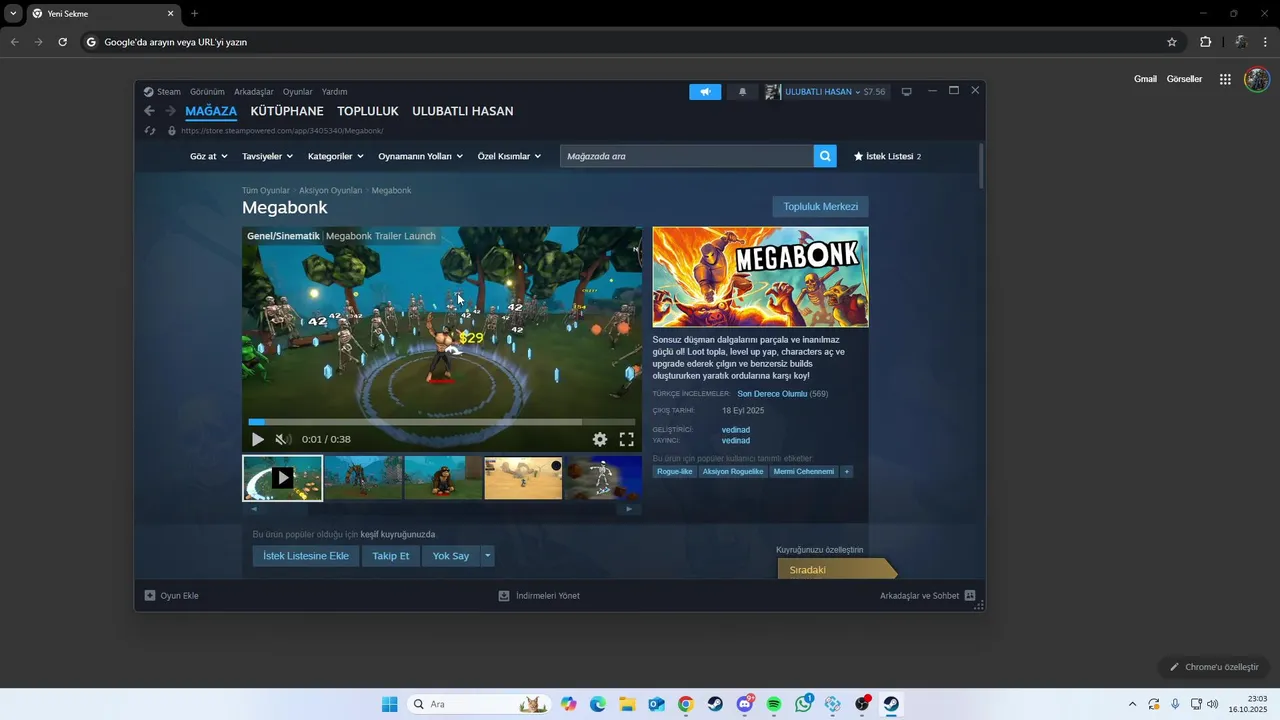Open the Görünüm menu
Image resolution: width=1280 pixels, height=720 pixels.
coord(207,91)
